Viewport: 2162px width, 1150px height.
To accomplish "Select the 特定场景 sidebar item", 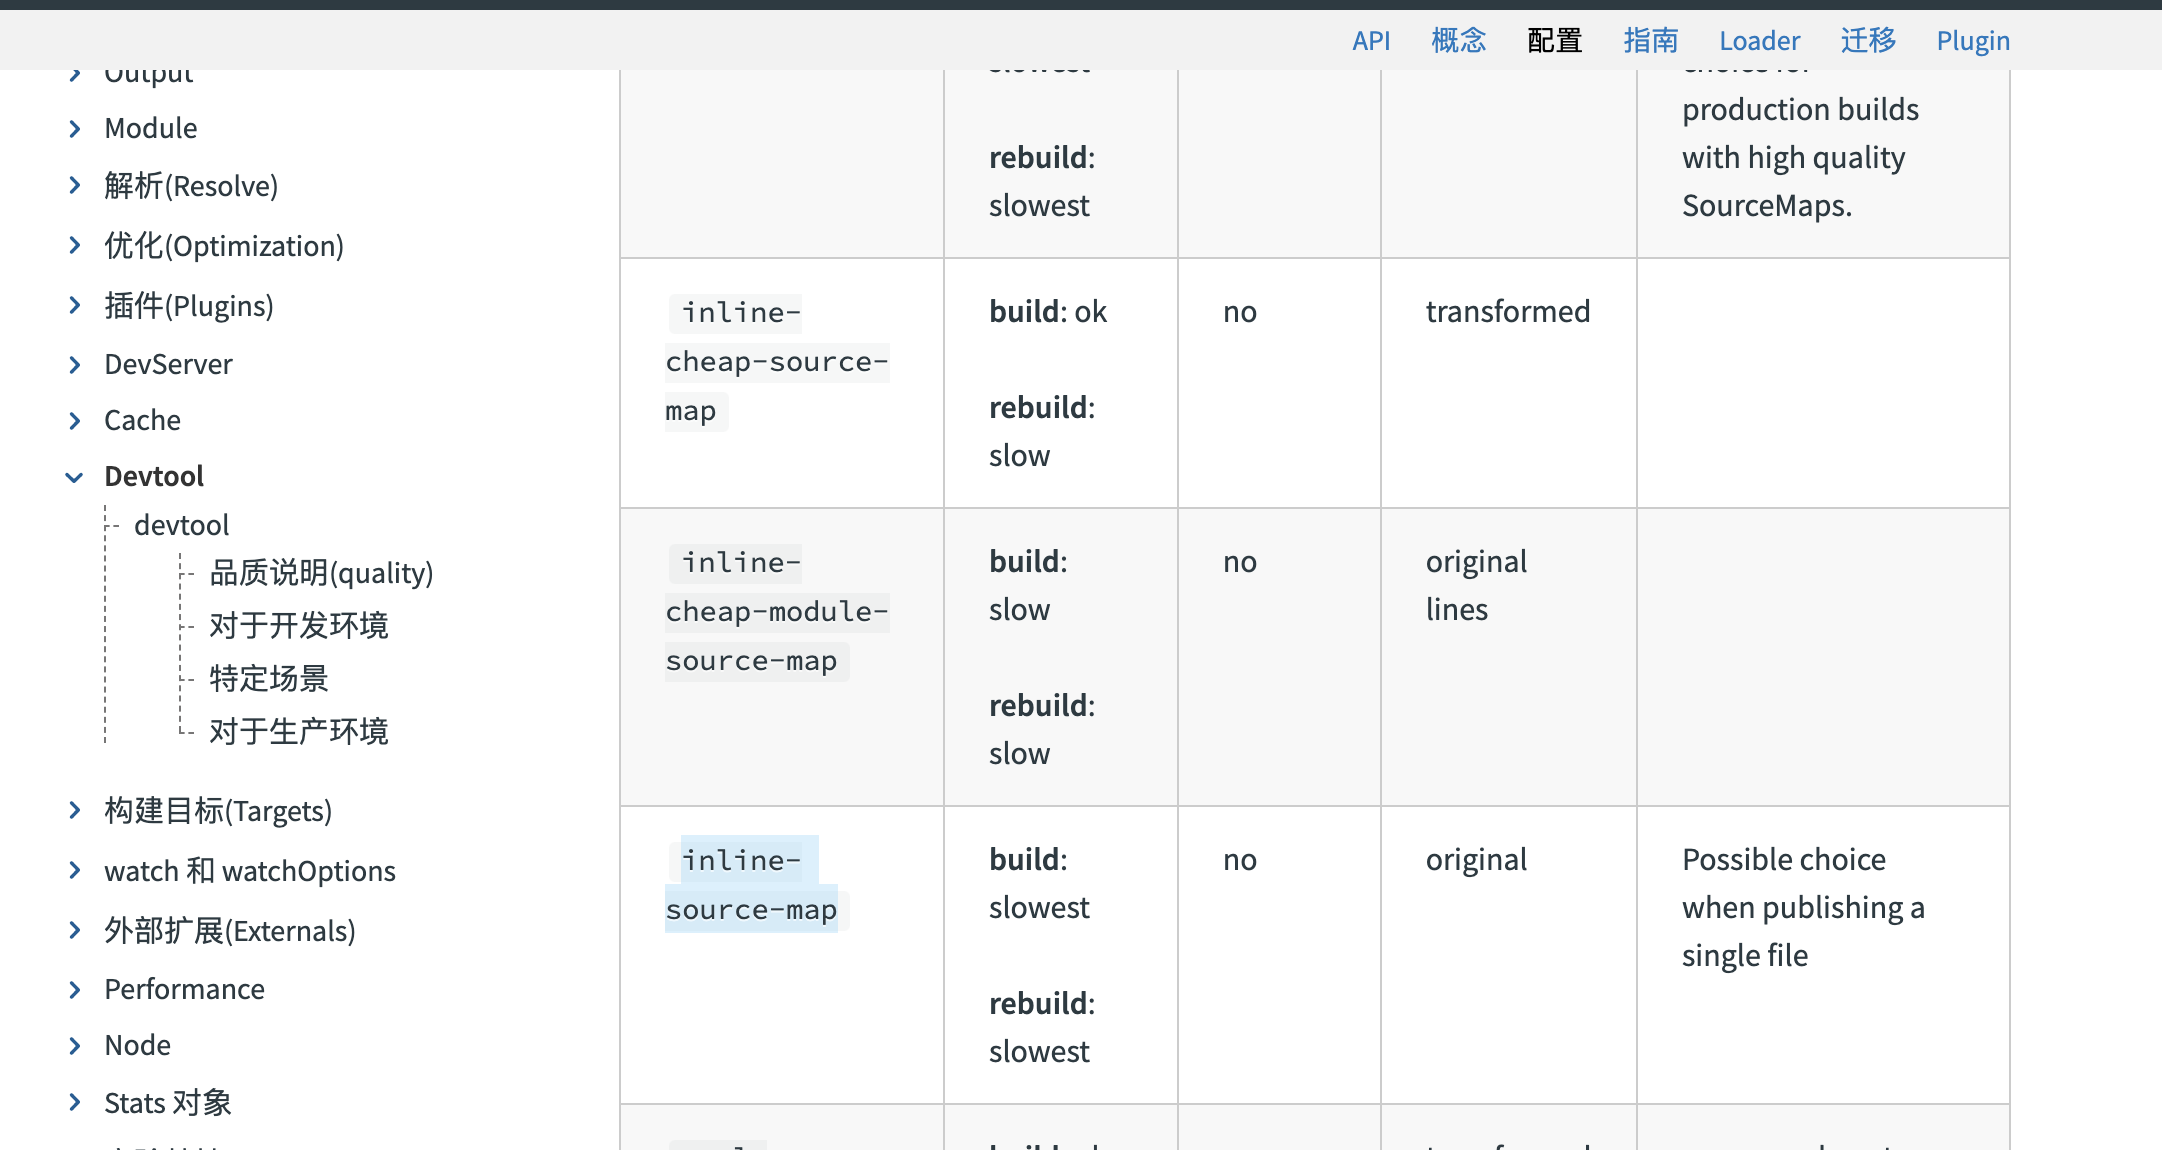I will [268, 679].
